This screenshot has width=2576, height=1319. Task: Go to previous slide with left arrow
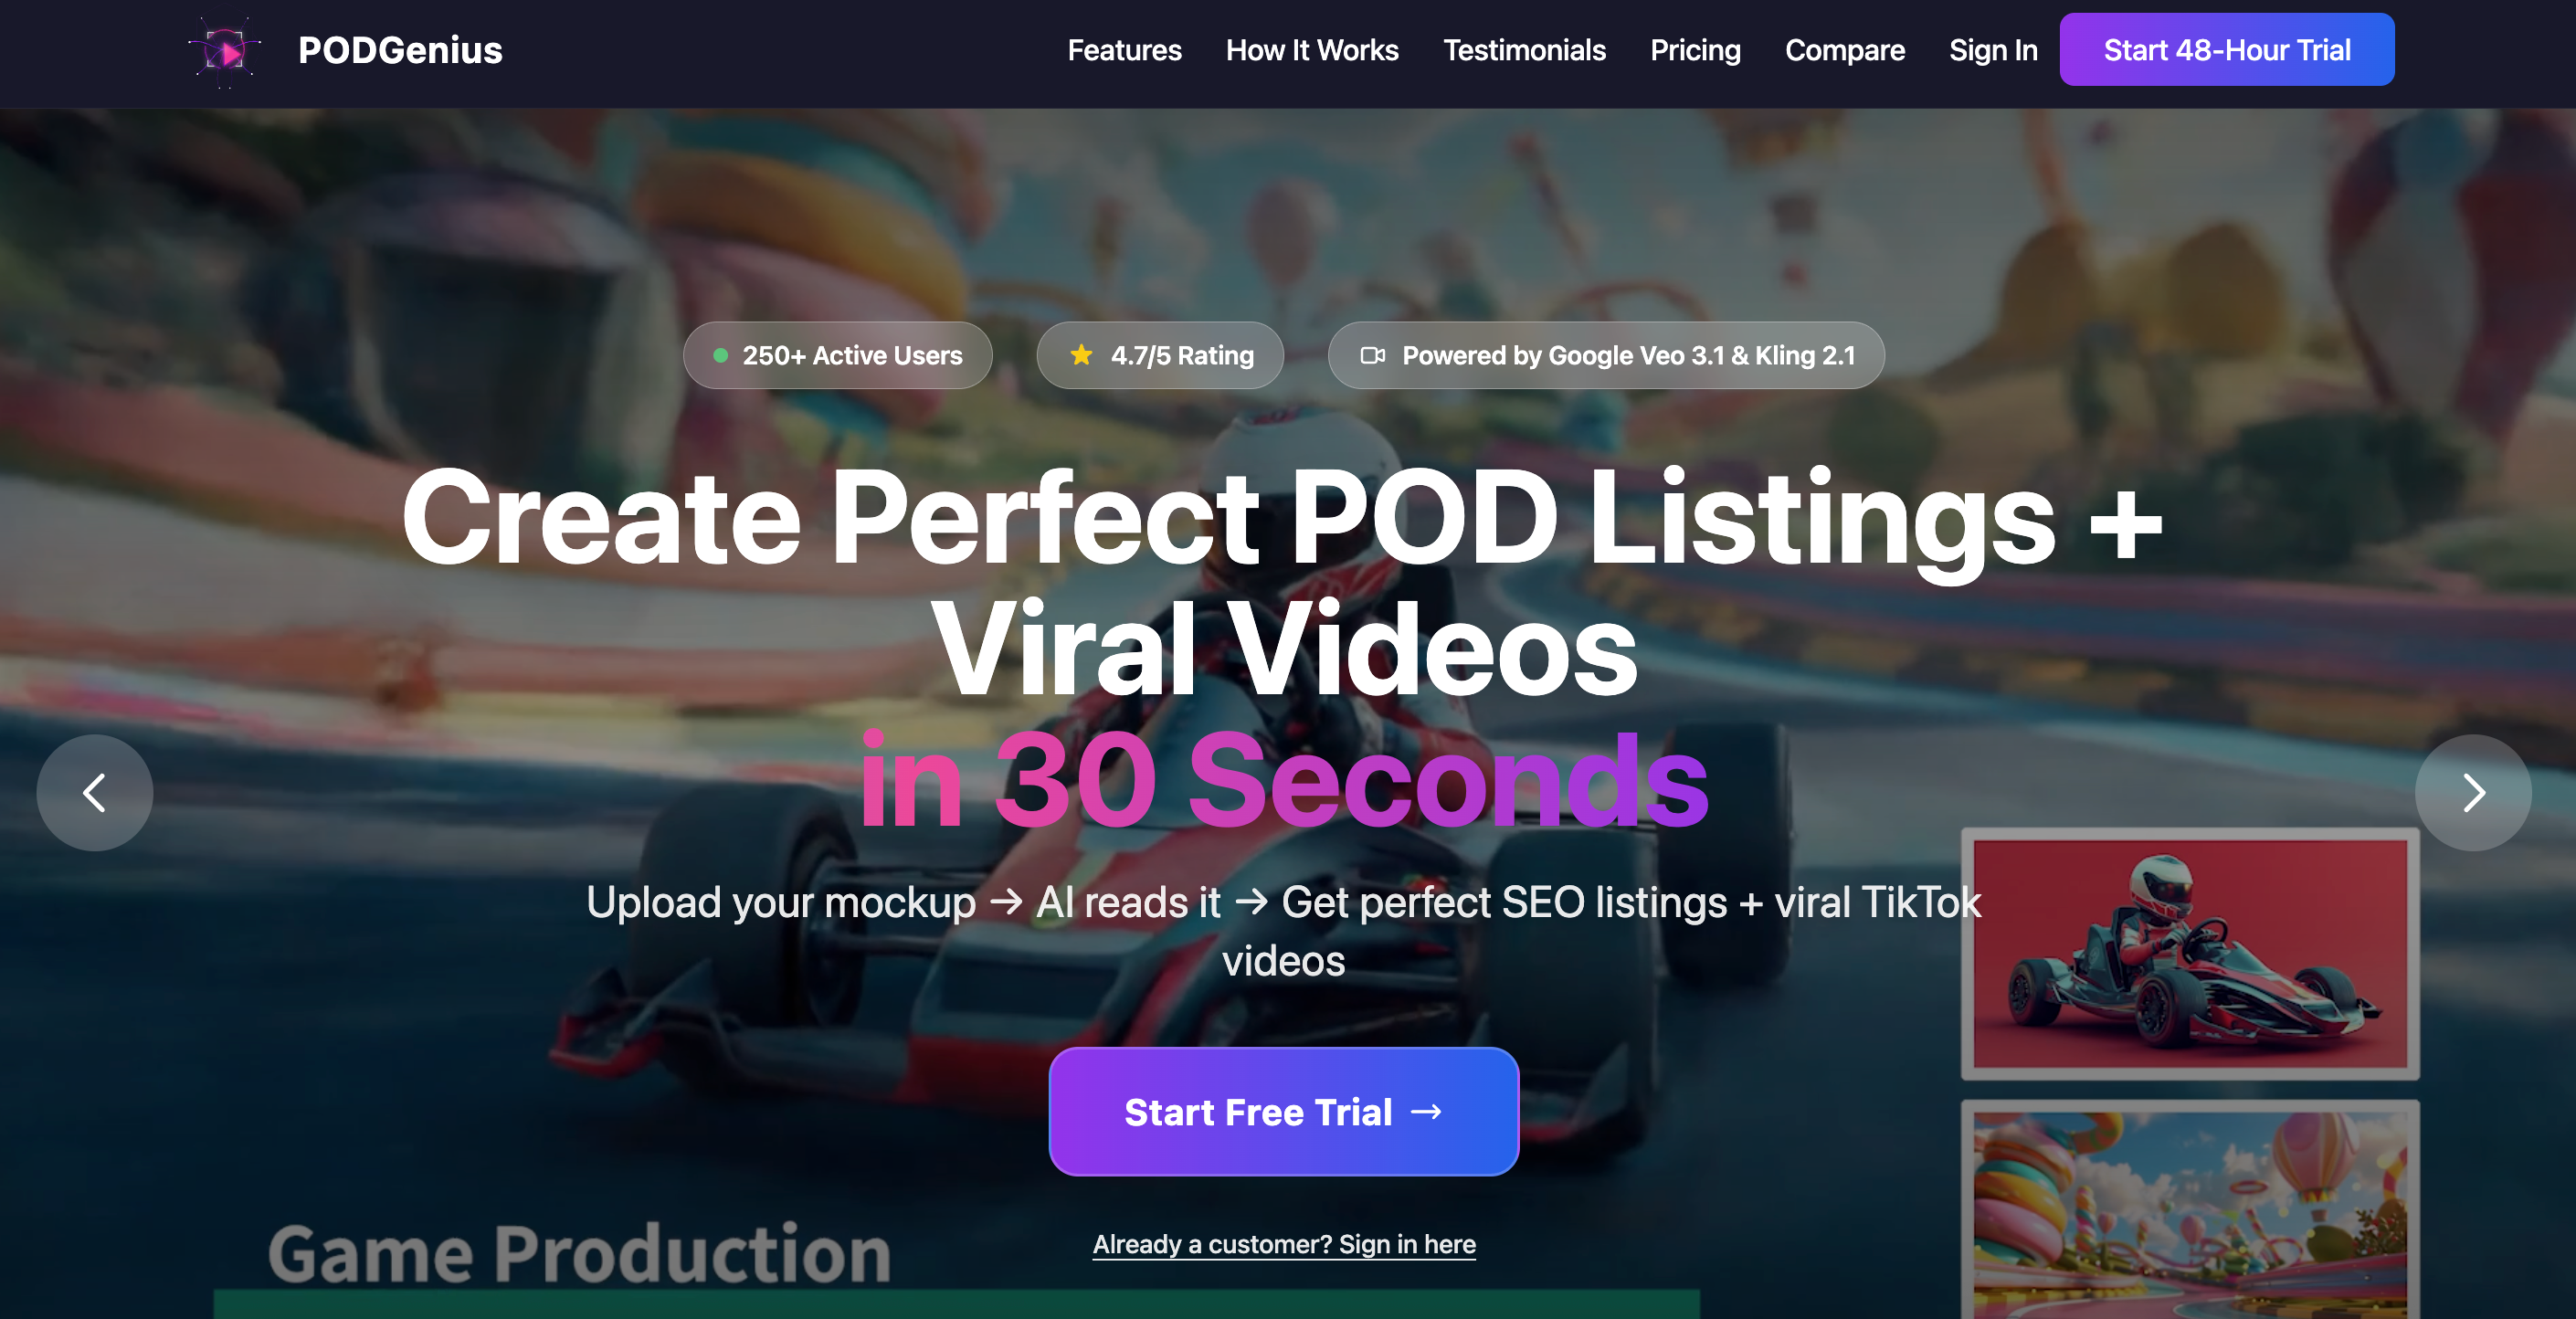pyautogui.click(x=95, y=793)
